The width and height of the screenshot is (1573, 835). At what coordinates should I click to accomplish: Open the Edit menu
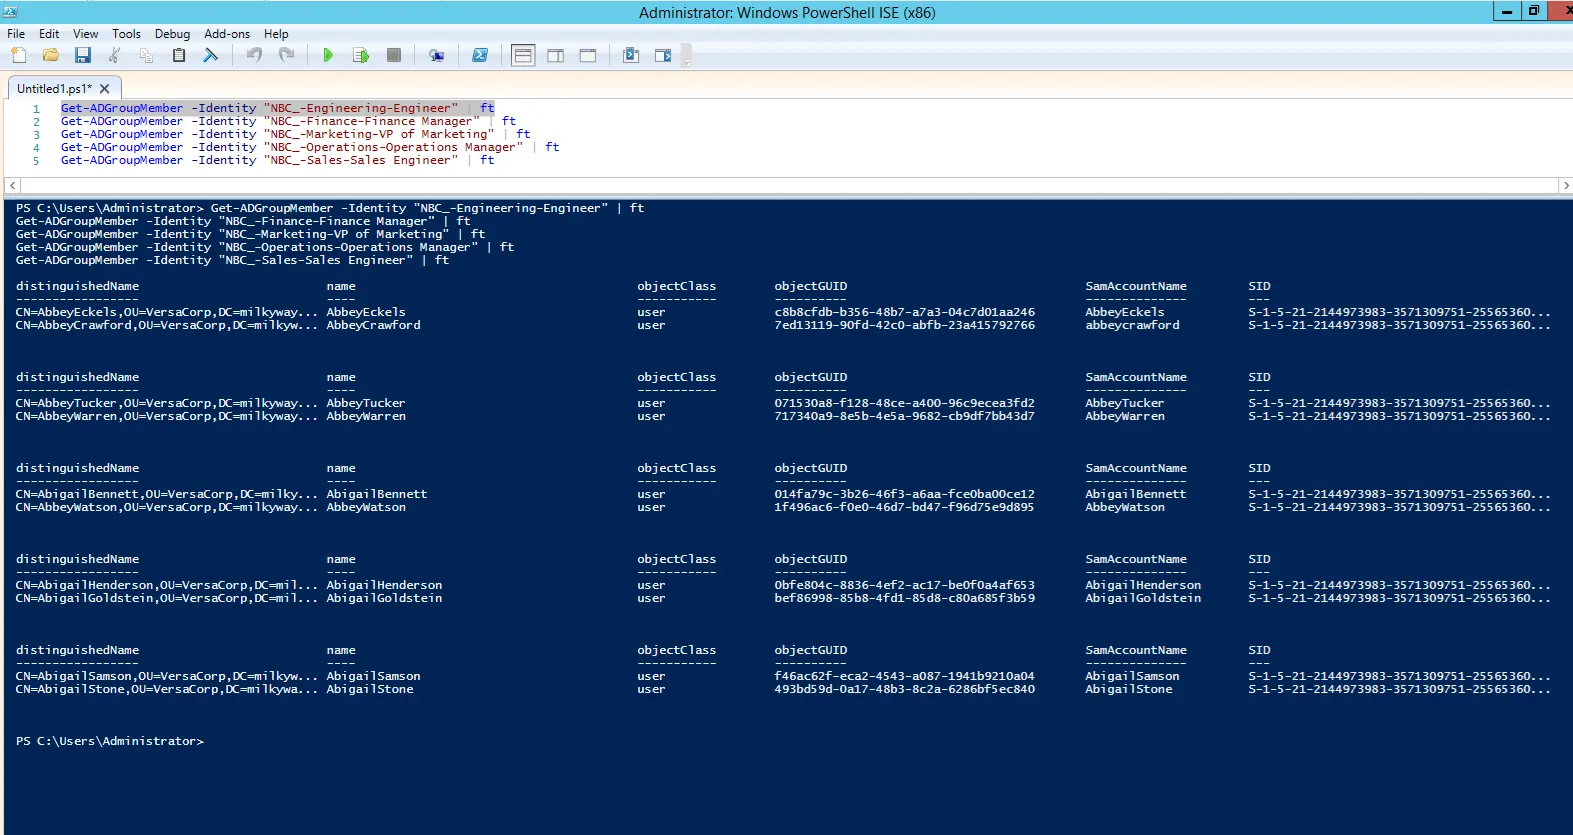coord(49,34)
